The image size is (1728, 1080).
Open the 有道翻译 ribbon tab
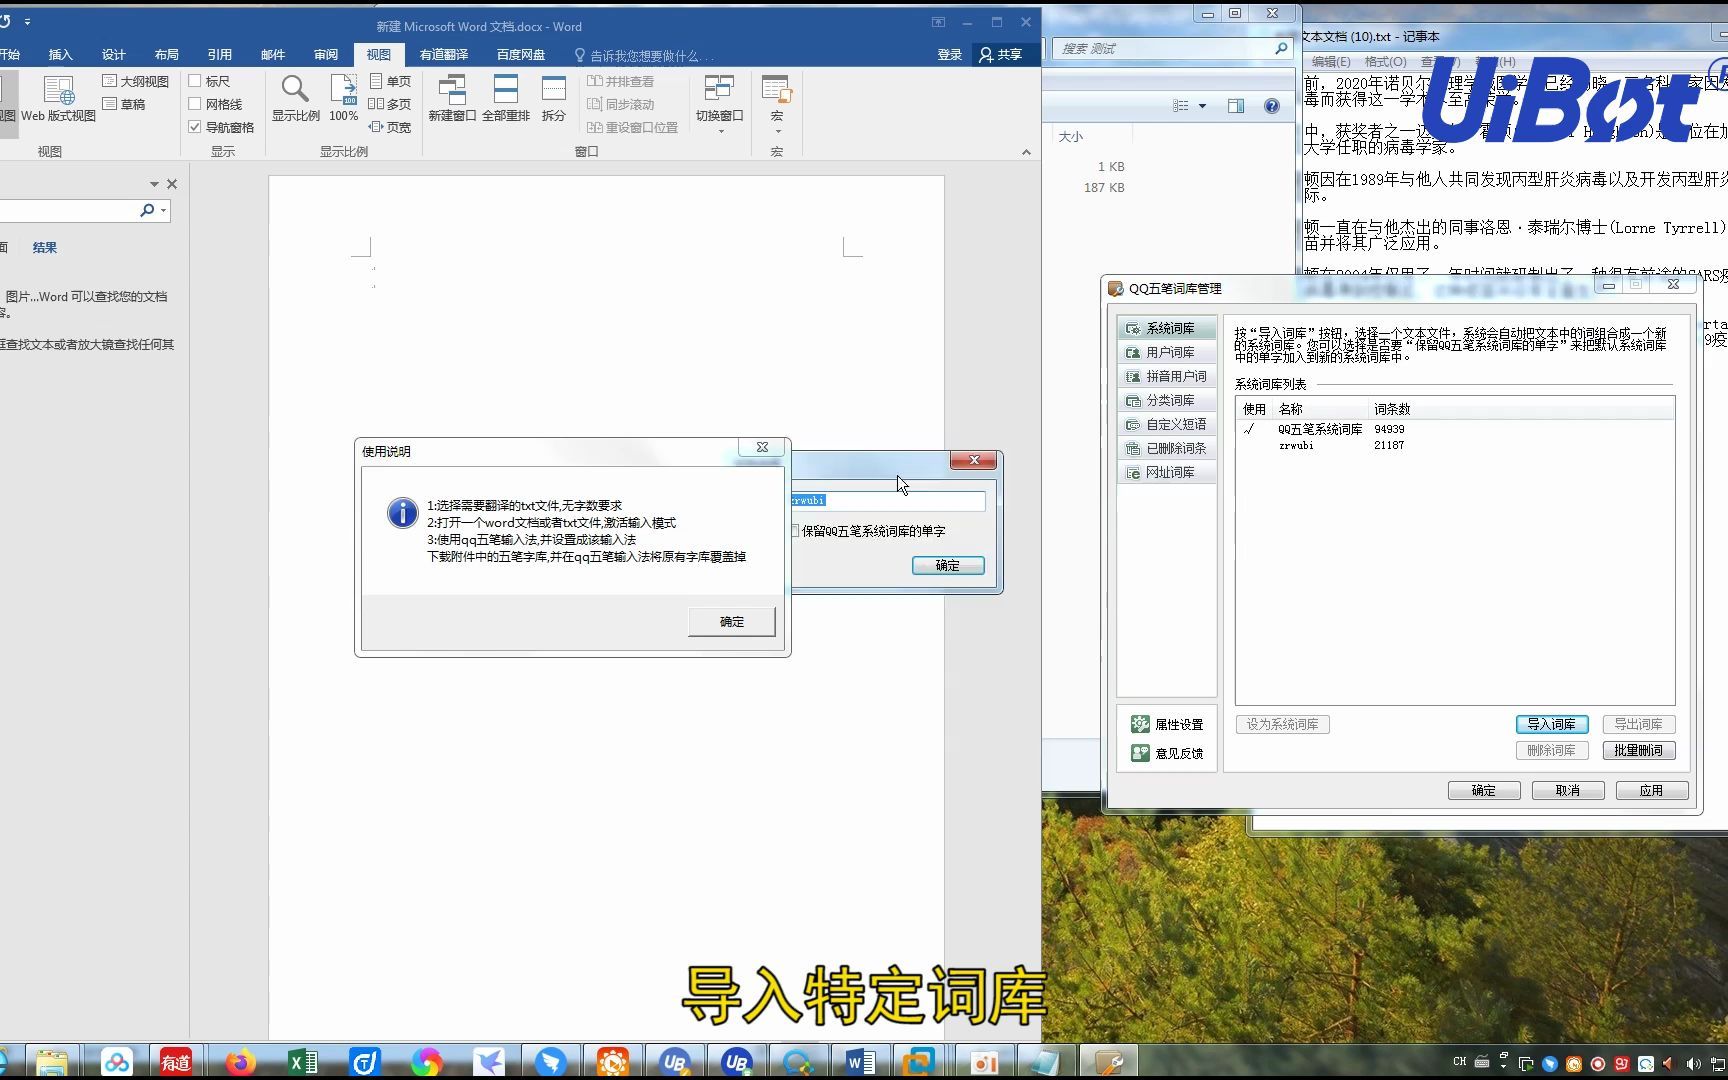click(444, 54)
